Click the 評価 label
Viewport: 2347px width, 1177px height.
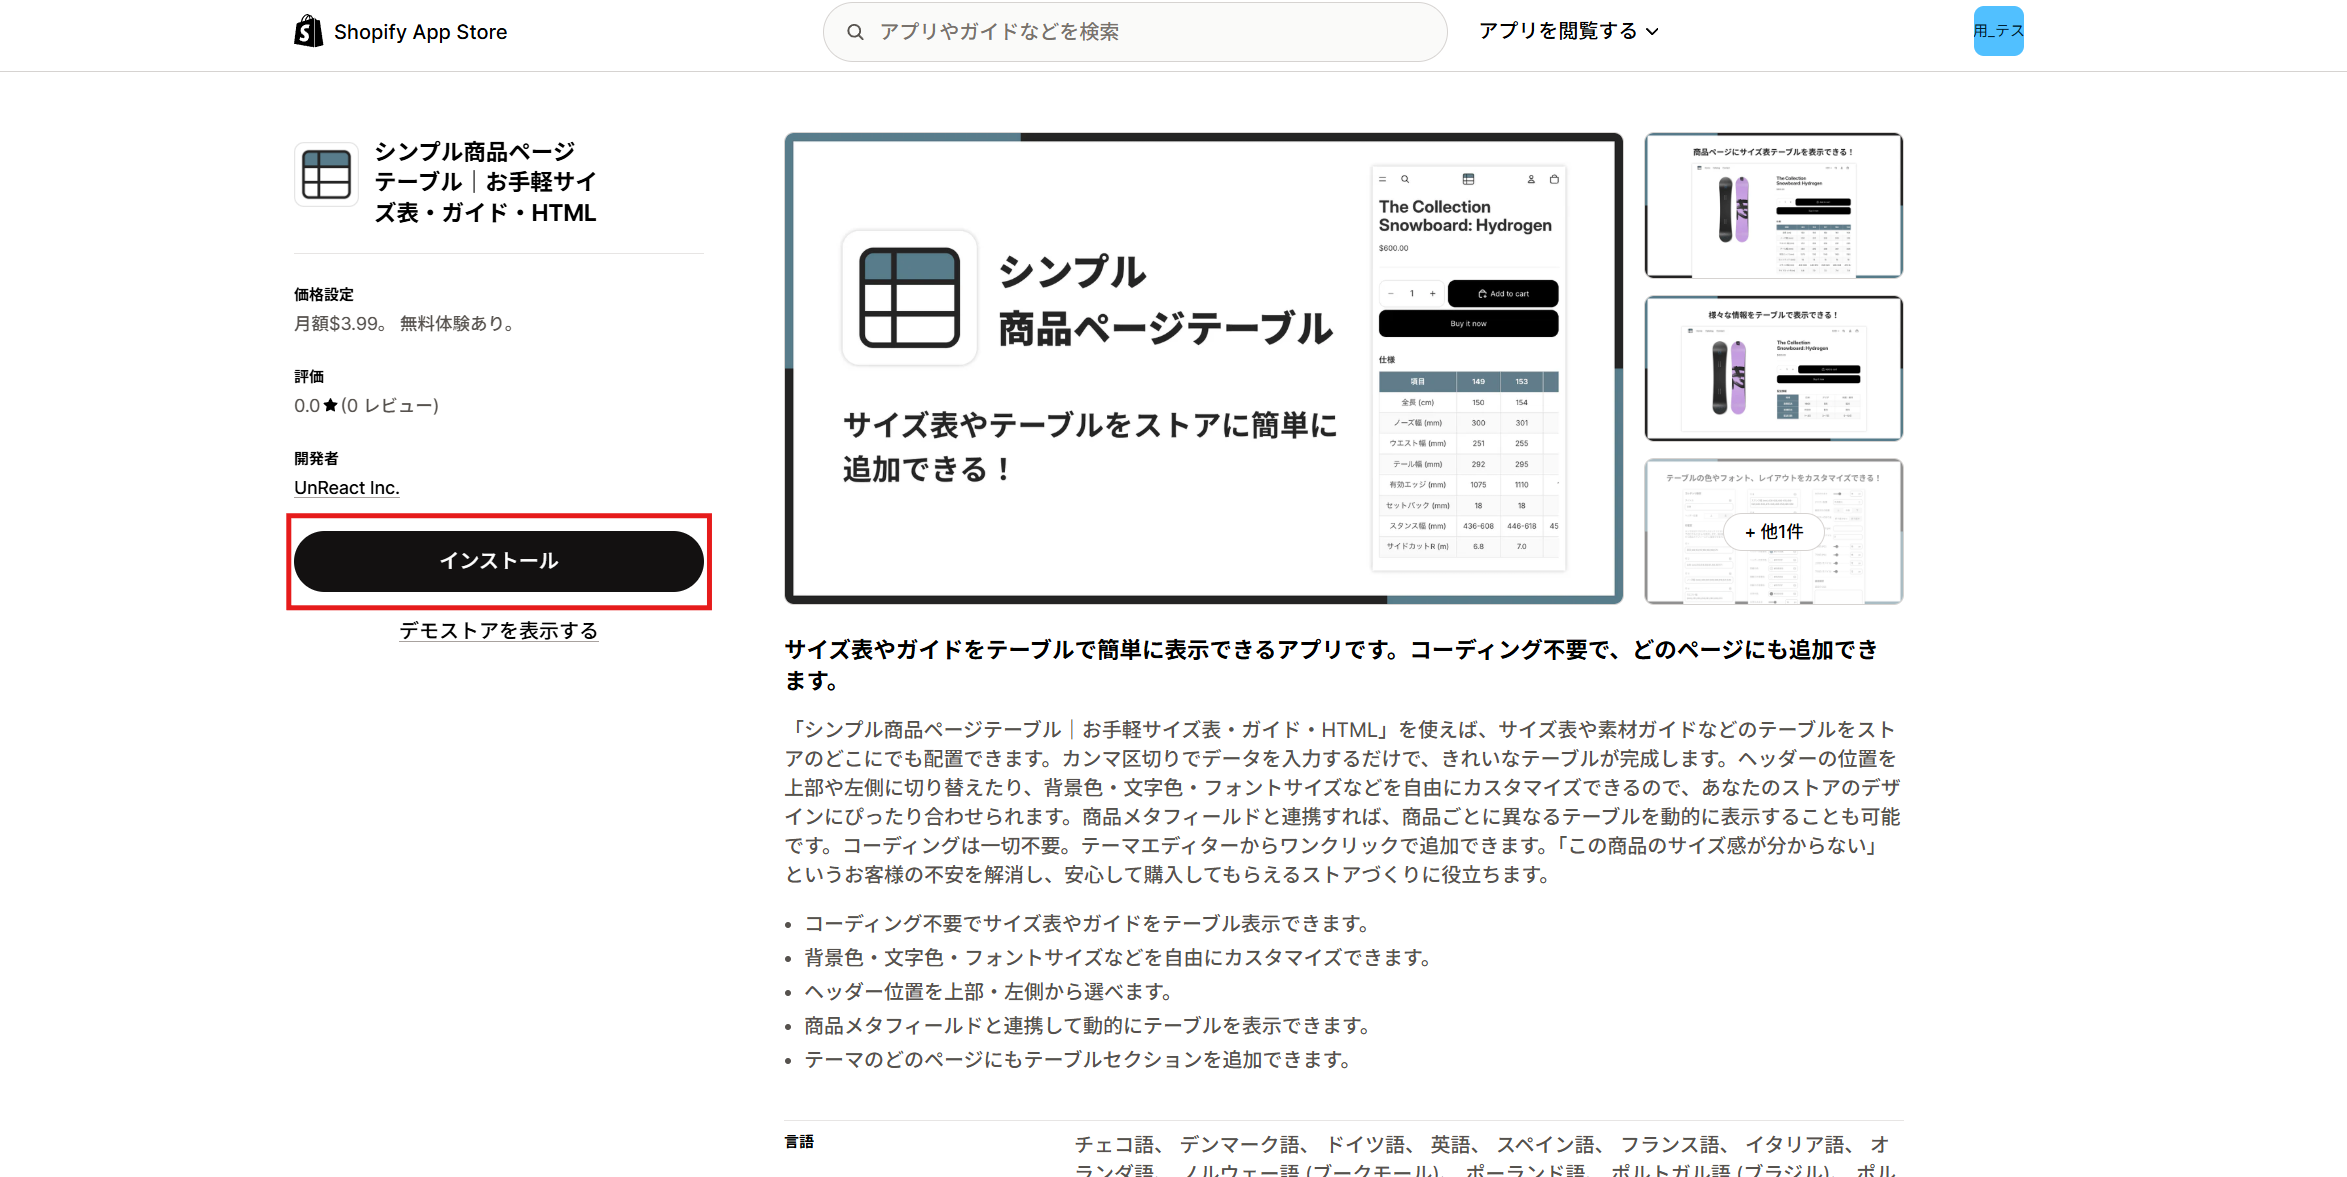pyautogui.click(x=309, y=376)
